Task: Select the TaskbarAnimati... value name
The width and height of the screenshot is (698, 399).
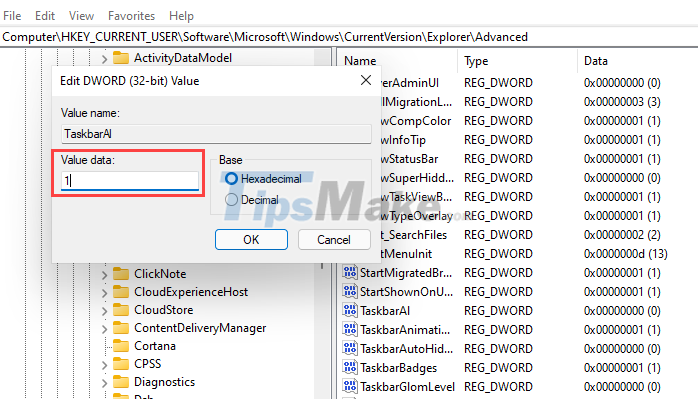Action: tap(405, 330)
